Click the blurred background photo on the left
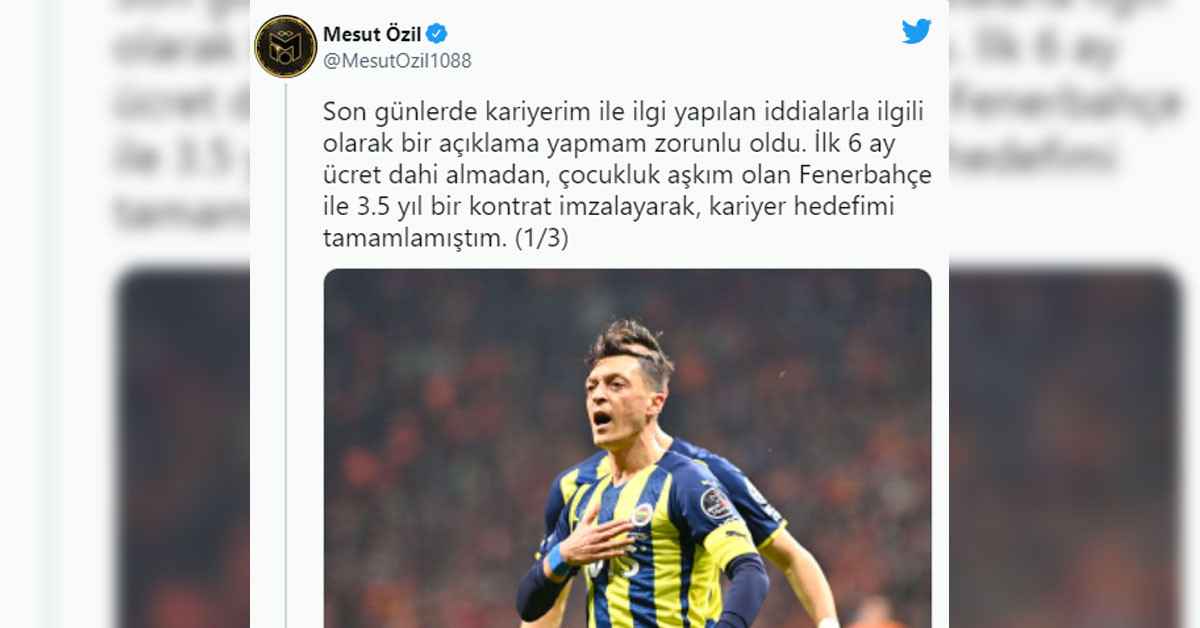This screenshot has height=628, width=1200. click(x=184, y=448)
